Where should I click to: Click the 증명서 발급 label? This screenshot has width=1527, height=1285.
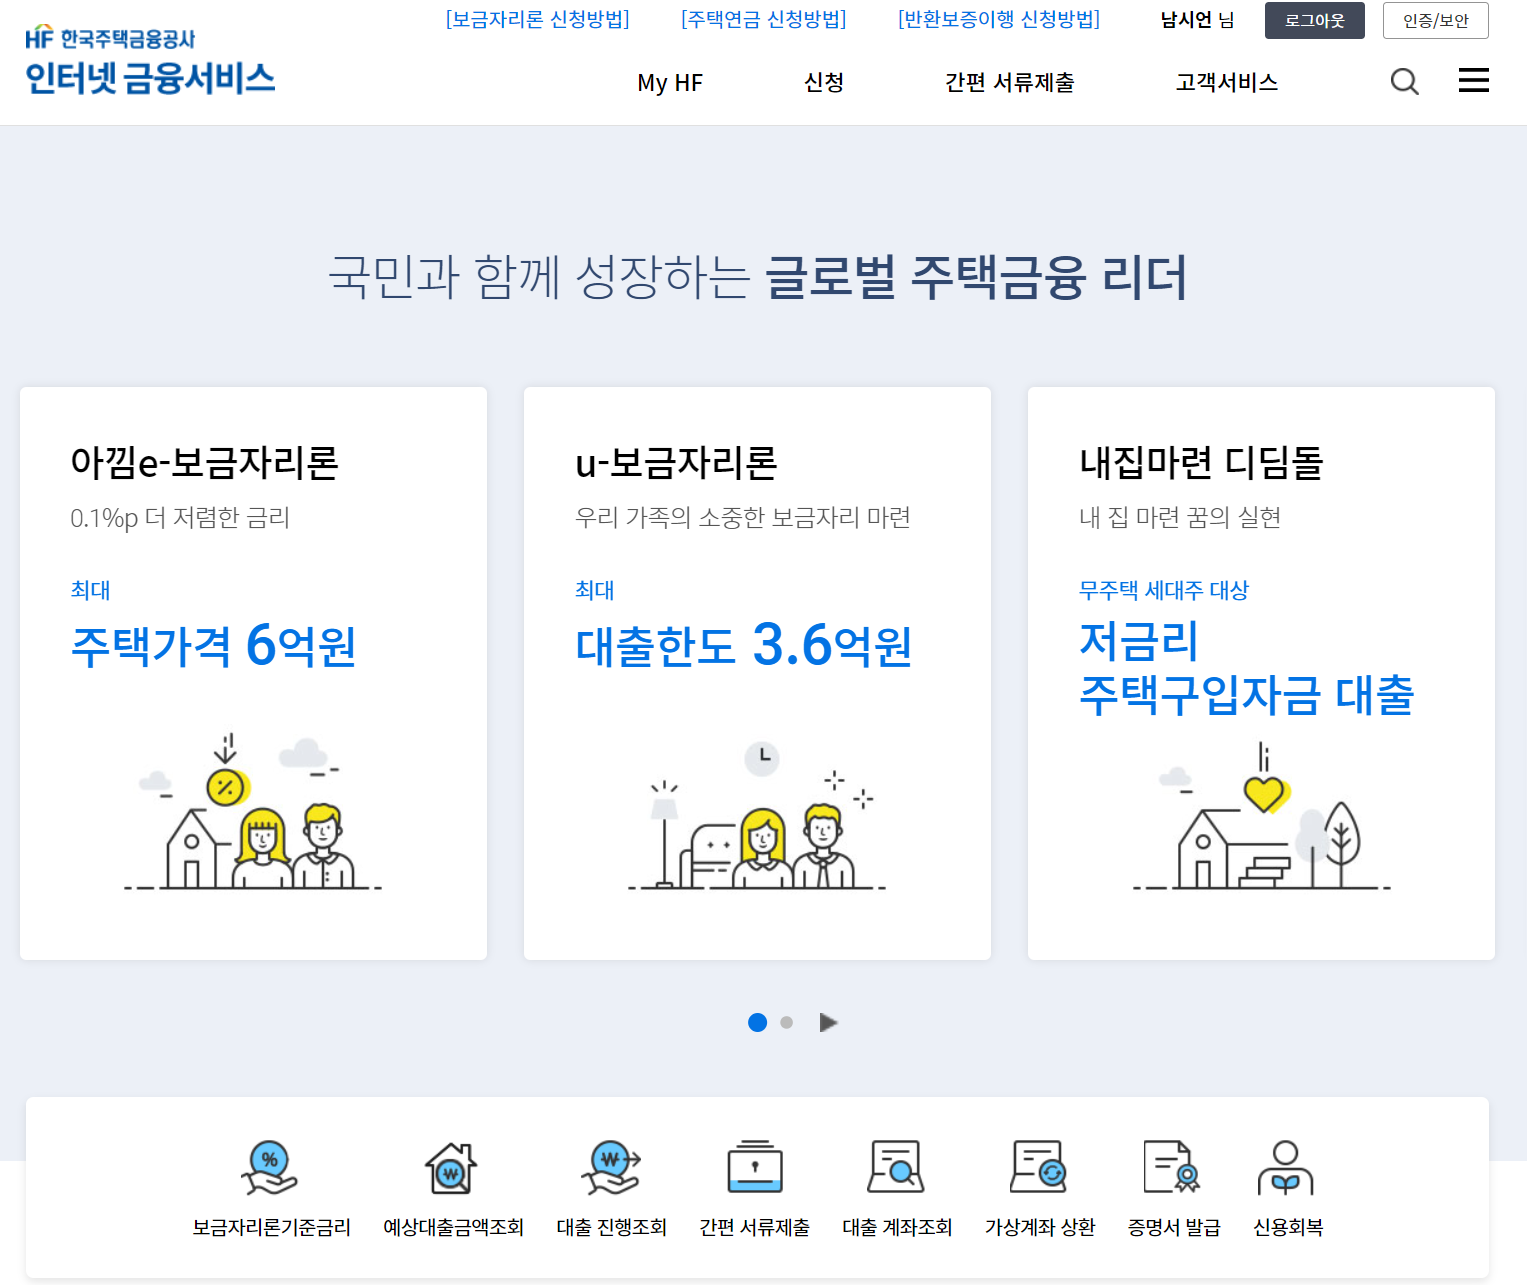coord(1174,1227)
